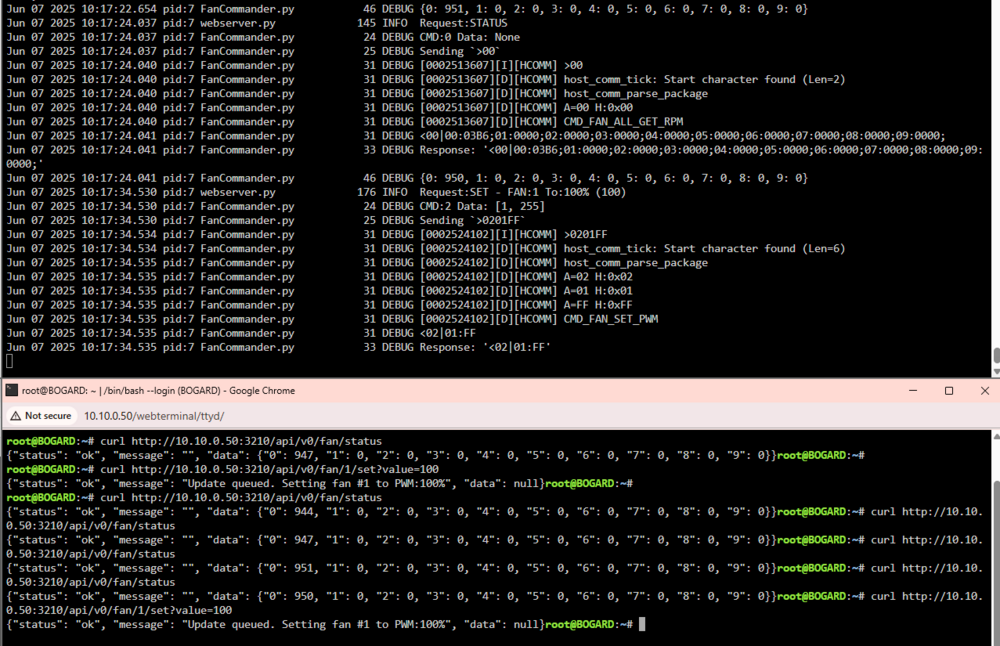The width and height of the screenshot is (1000, 646).
Task: Click 'Start character found (Len=6)' log text
Action: [754, 249]
